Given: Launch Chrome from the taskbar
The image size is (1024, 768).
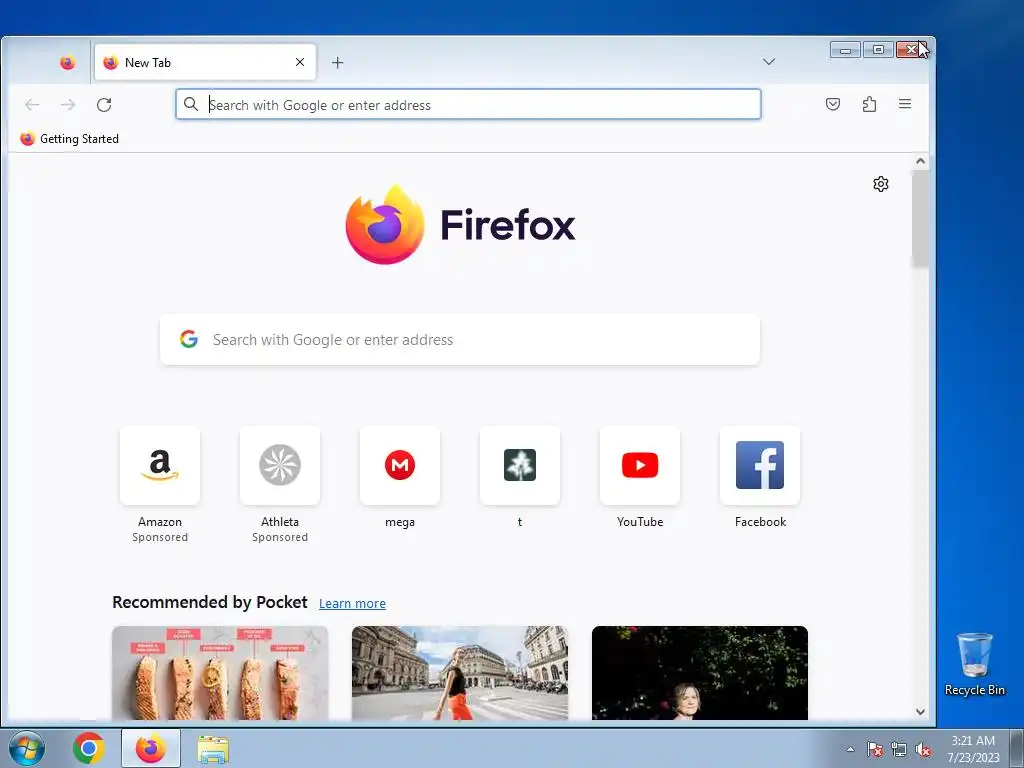Looking at the screenshot, I should pyautogui.click(x=88, y=748).
